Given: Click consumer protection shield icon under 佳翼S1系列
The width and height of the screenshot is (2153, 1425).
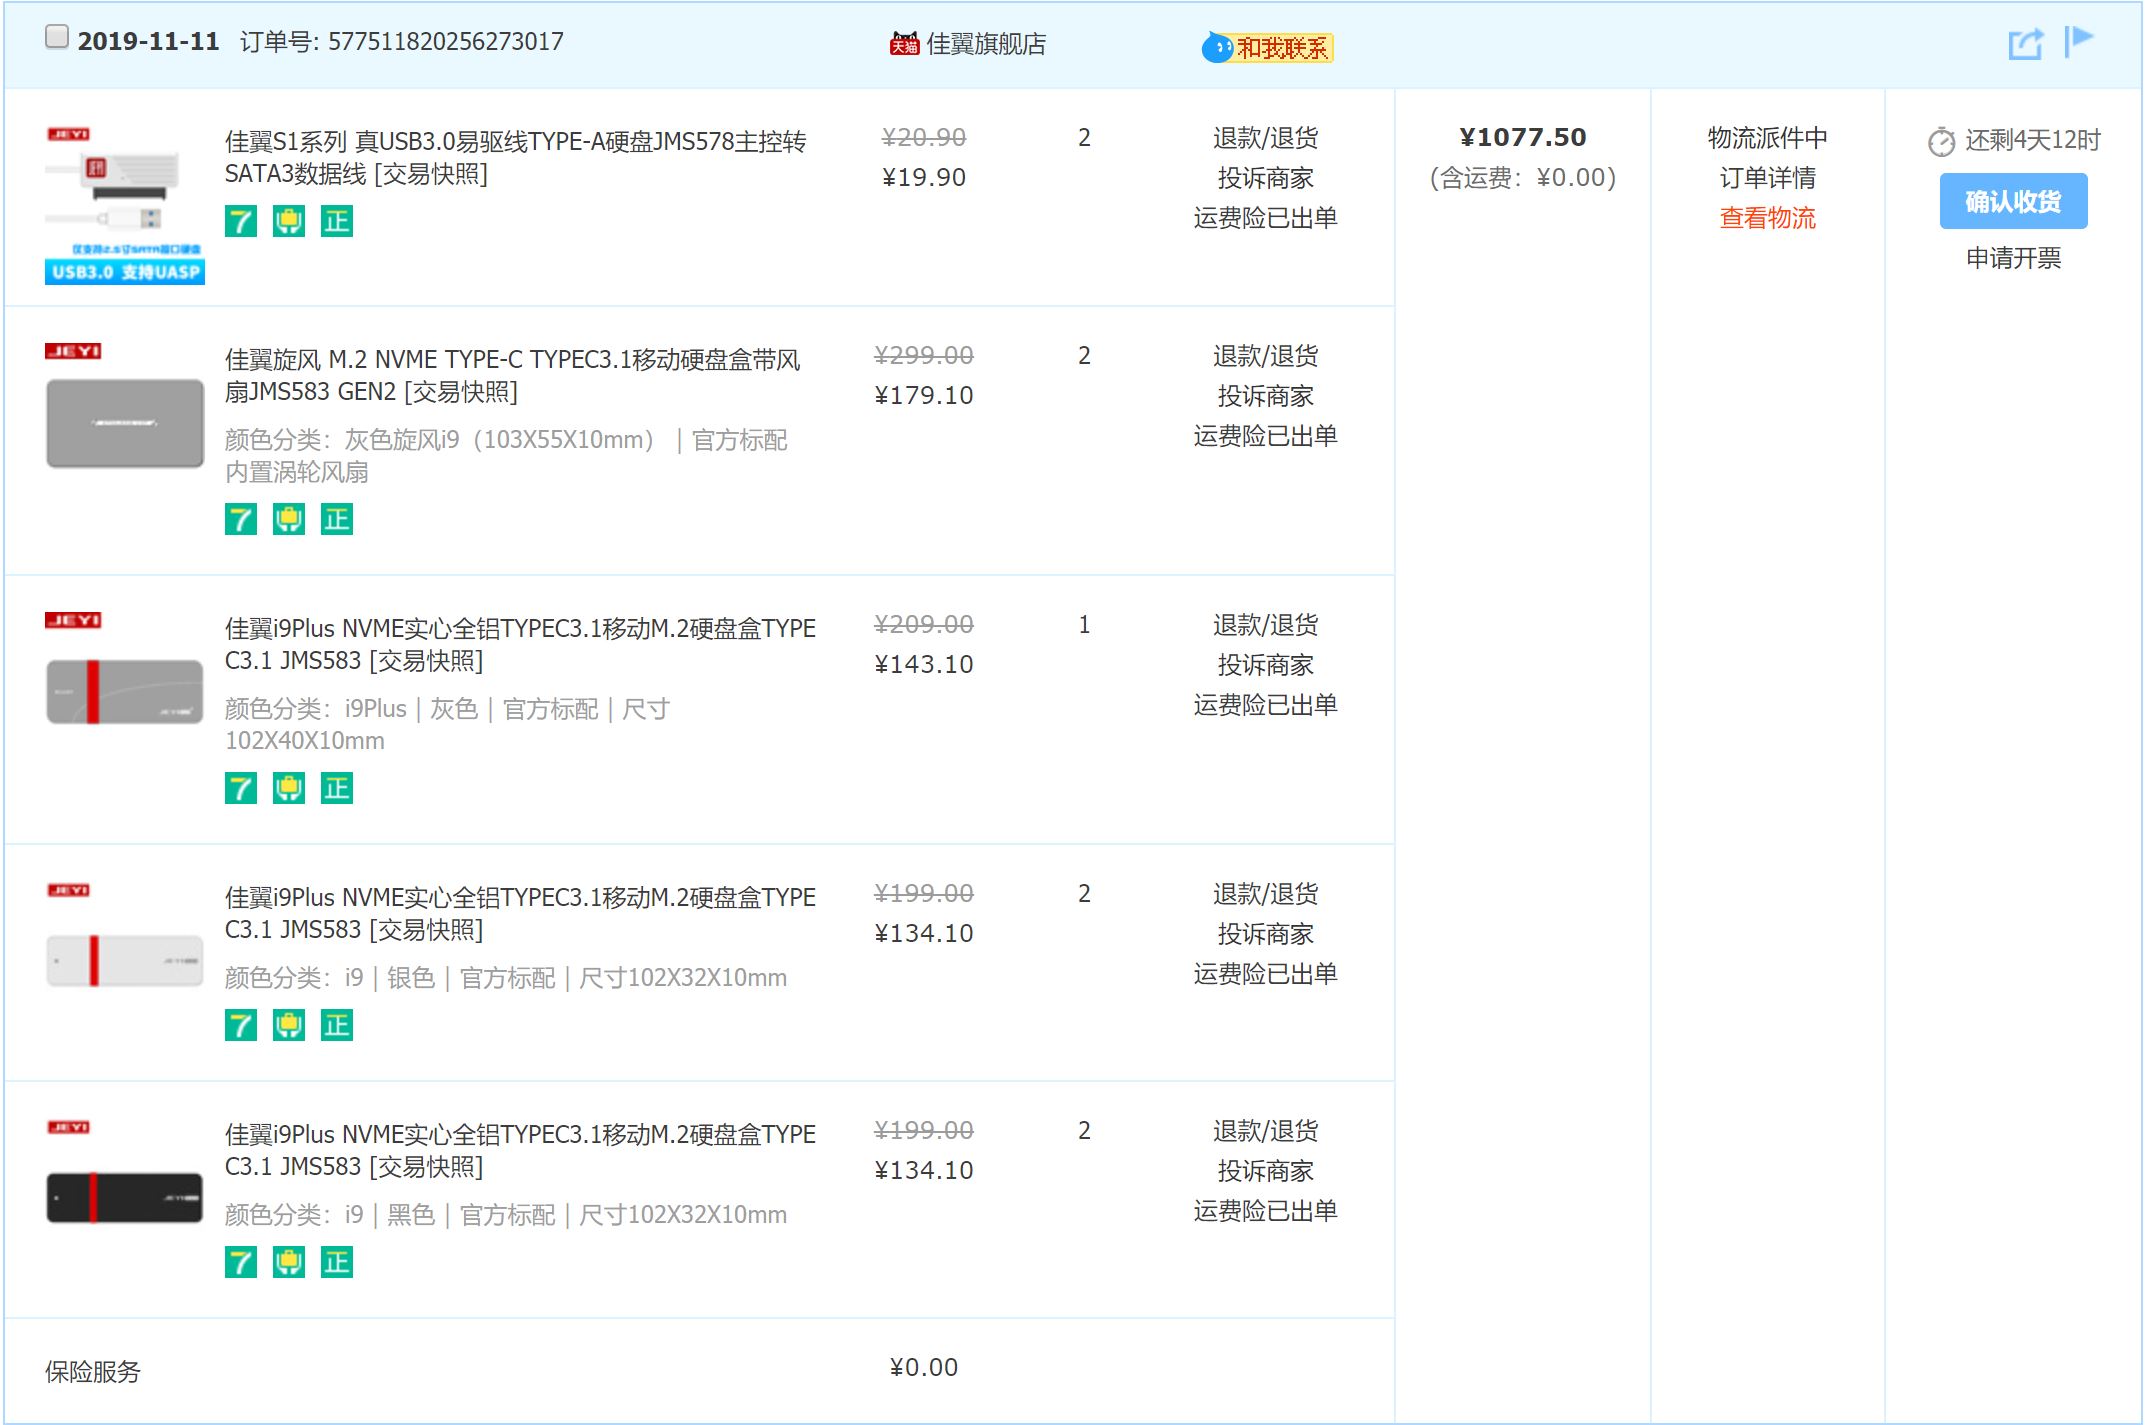Looking at the screenshot, I should pyautogui.click(x=289, y=221).
